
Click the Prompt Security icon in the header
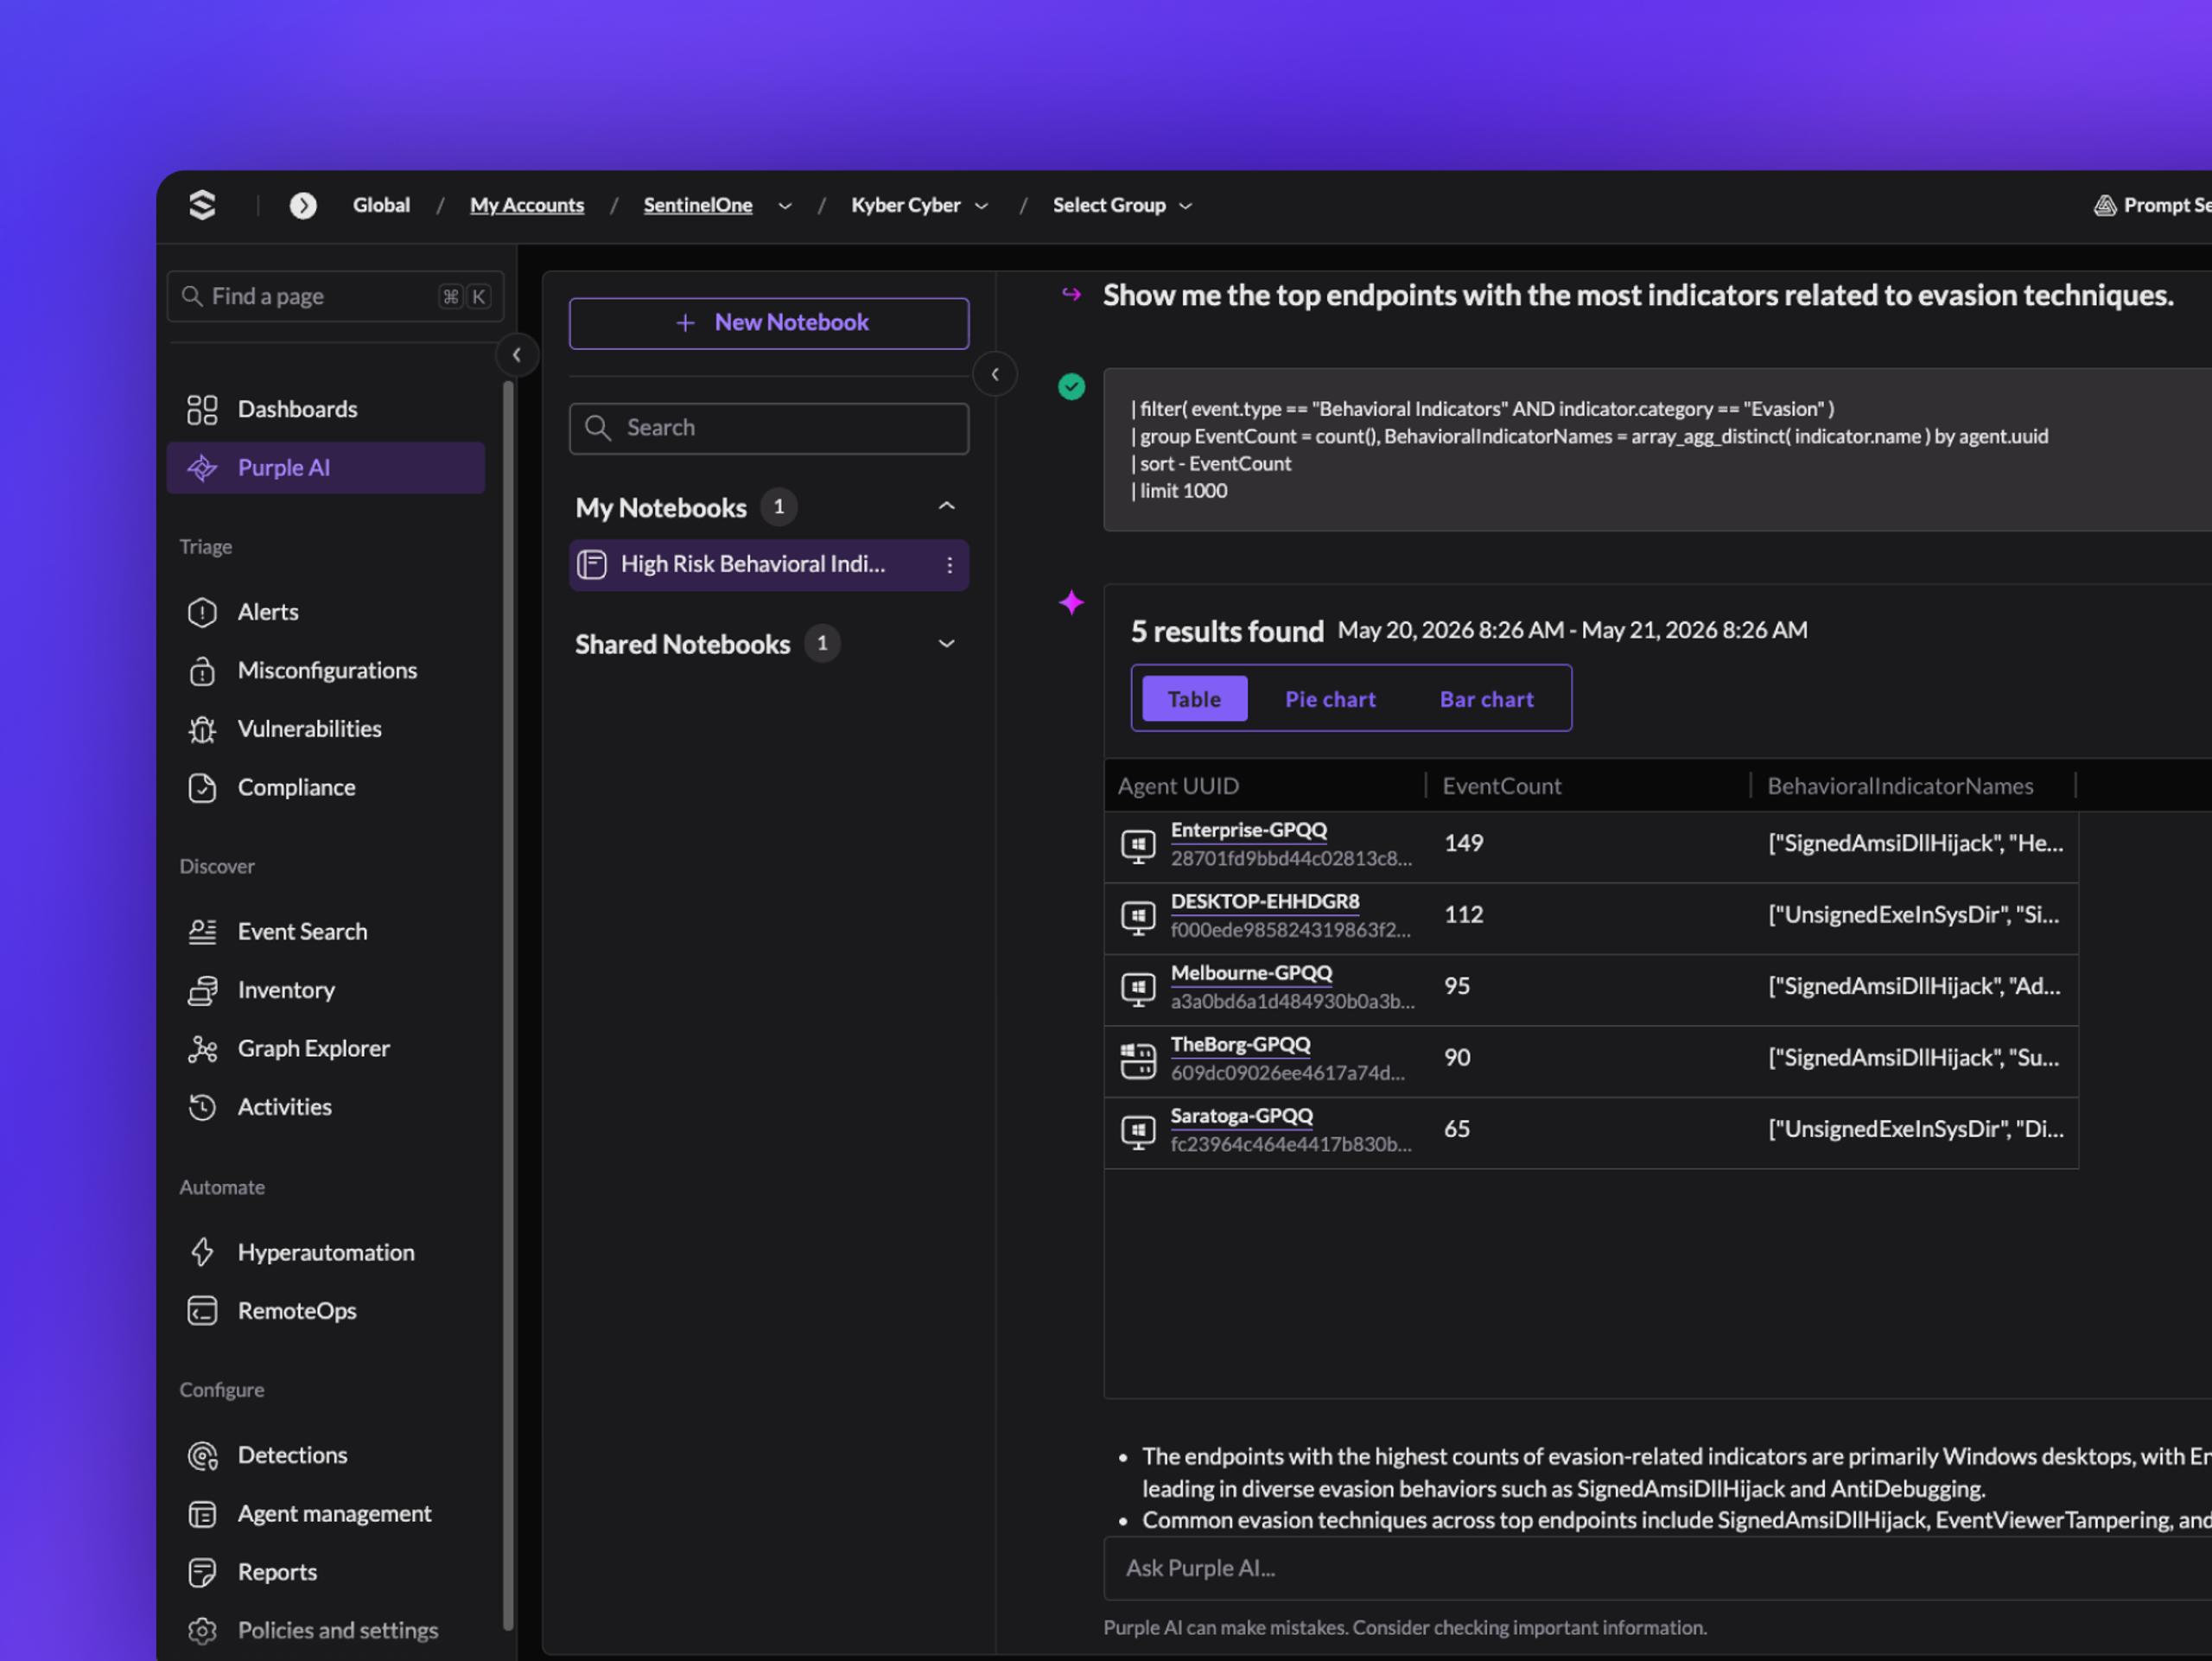pyautogui.click(x=2105, y=205)
